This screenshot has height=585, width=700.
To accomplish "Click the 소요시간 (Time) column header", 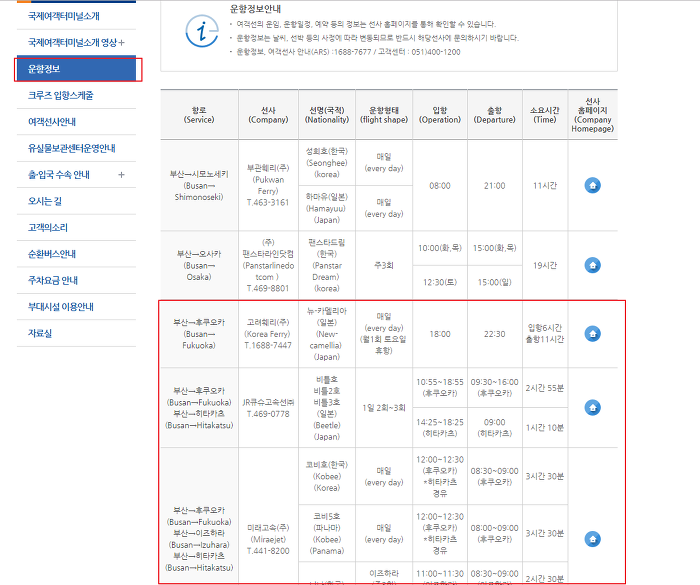I will click(x=545, y=115).
